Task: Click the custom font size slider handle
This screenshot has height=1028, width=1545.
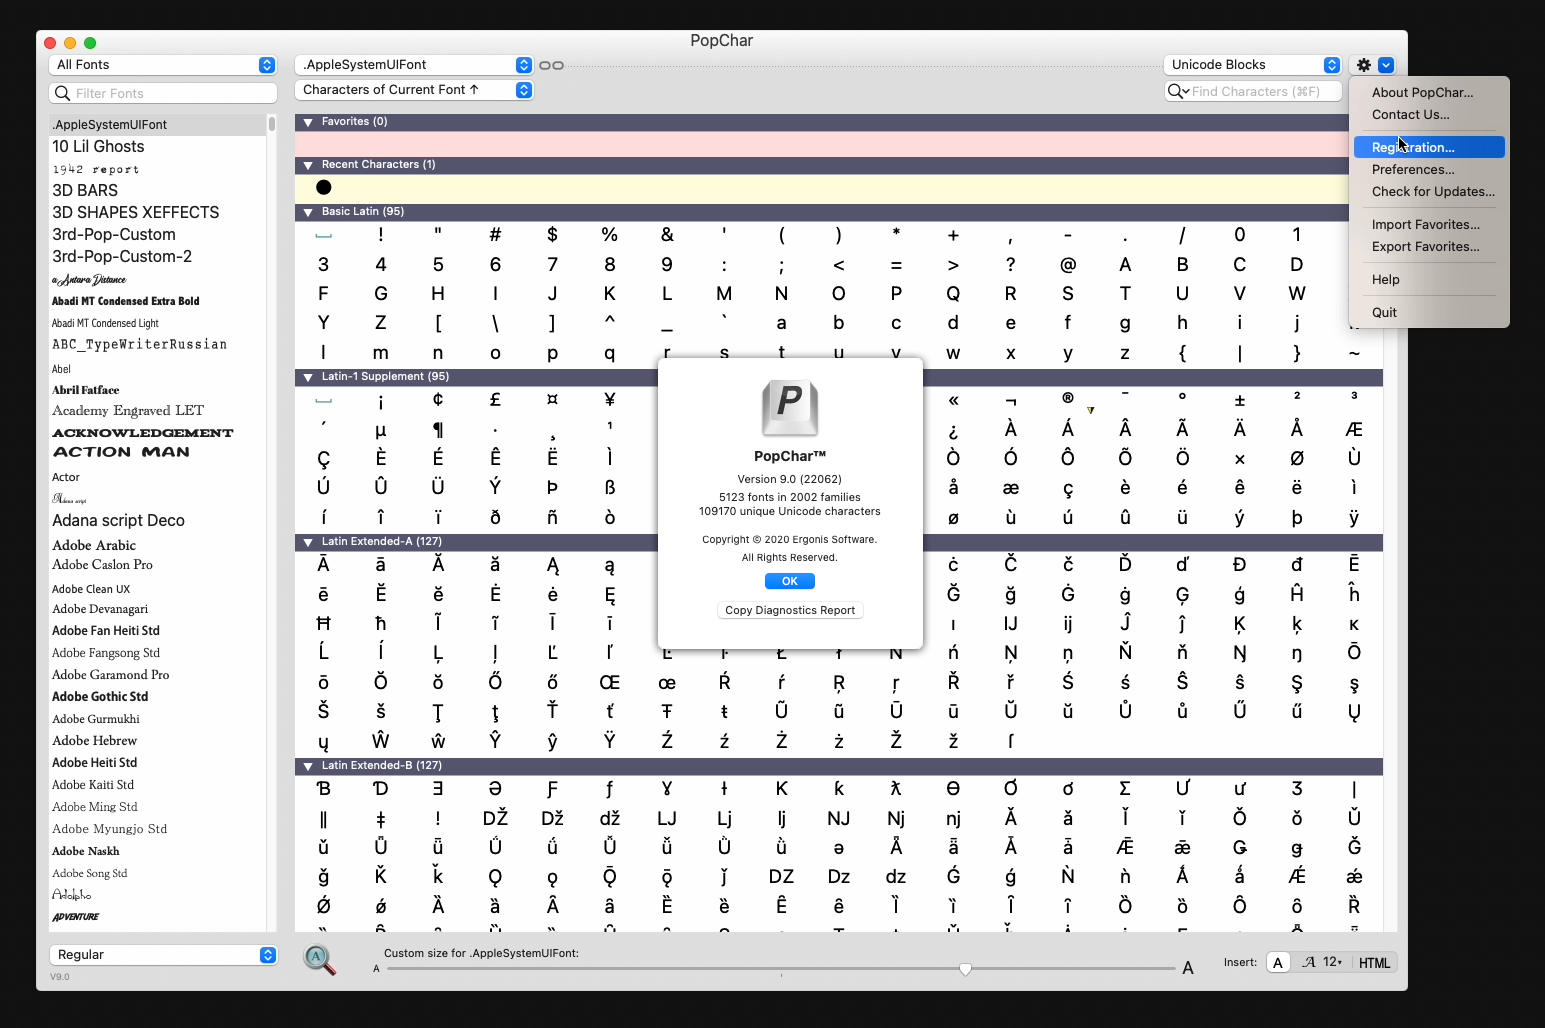Action: 965,969
